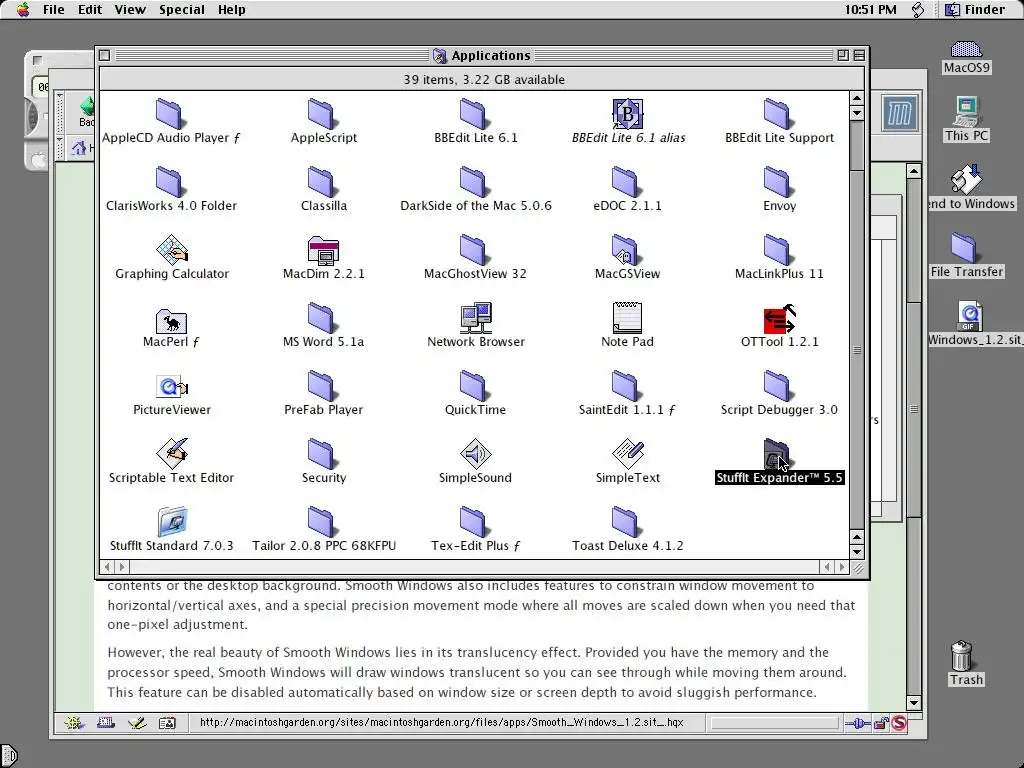1024x768 pixels.
Task: Open the Help menu
Action: click(231, 9)
